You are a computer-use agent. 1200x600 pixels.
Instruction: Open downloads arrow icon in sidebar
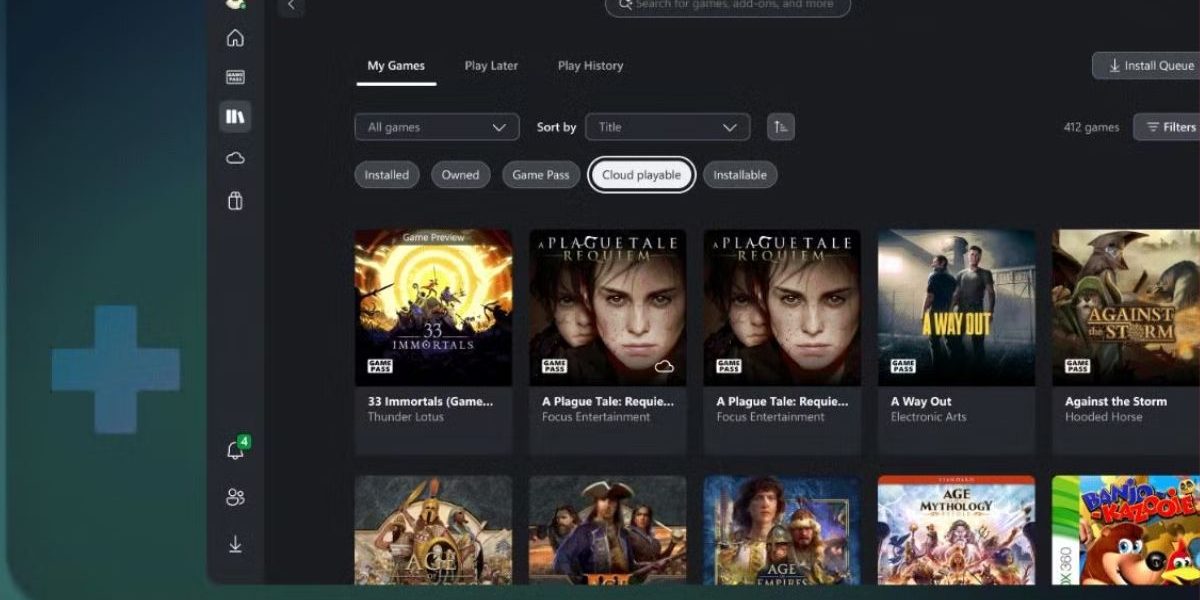[x=235, y=544]
